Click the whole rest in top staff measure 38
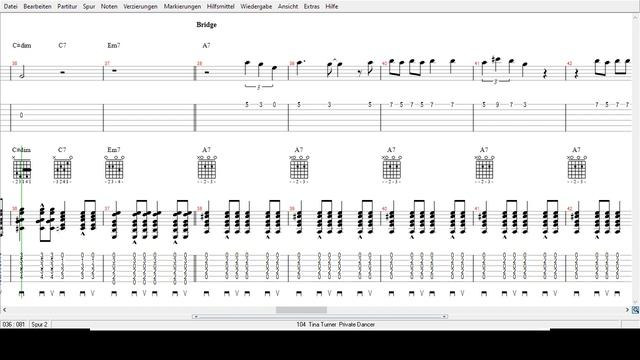This screenshot has width=640, height=360. [x=207, y=72]
